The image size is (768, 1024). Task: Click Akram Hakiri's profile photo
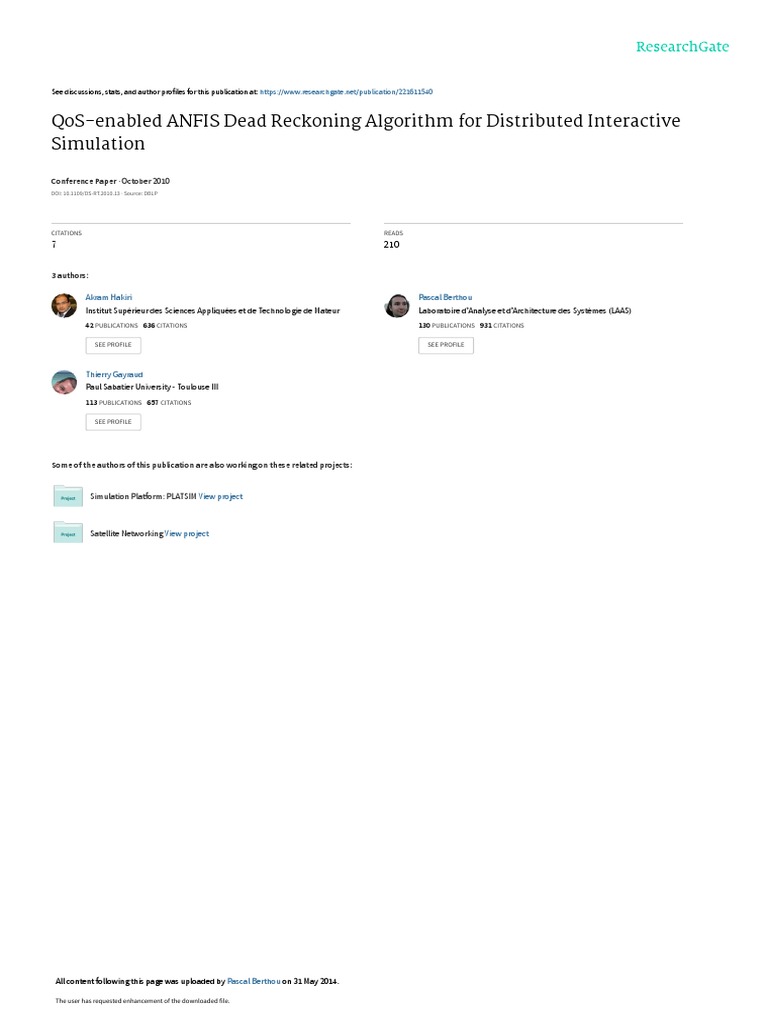tap(64, 305)
